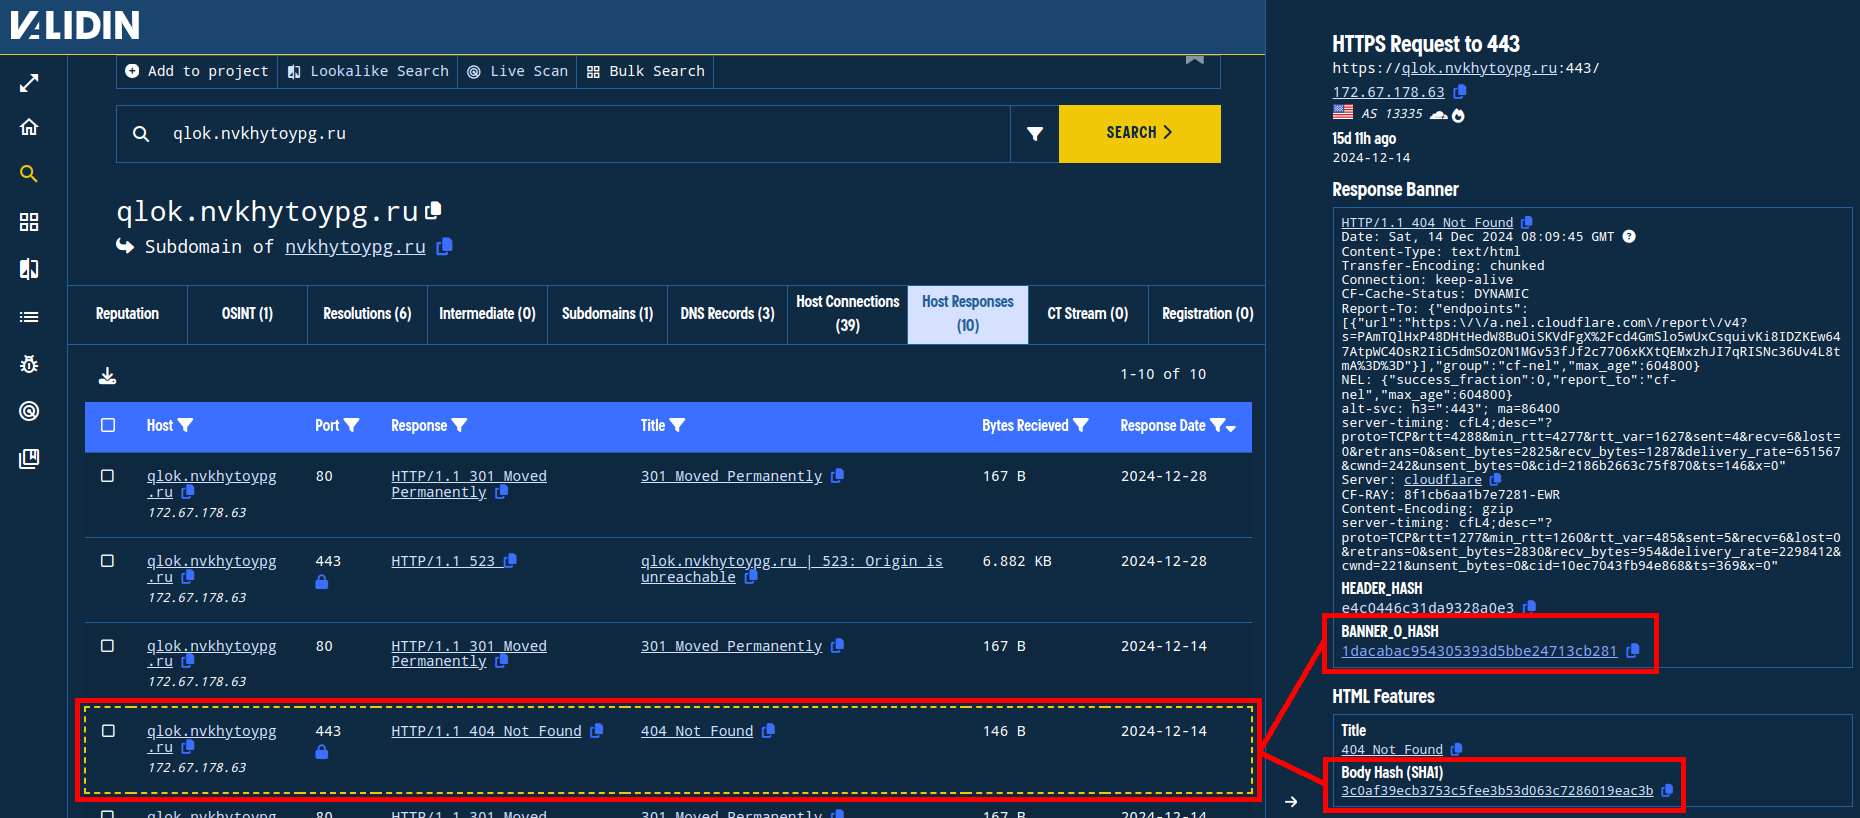Toggle Response Date sort arrow

point(1231,428)
